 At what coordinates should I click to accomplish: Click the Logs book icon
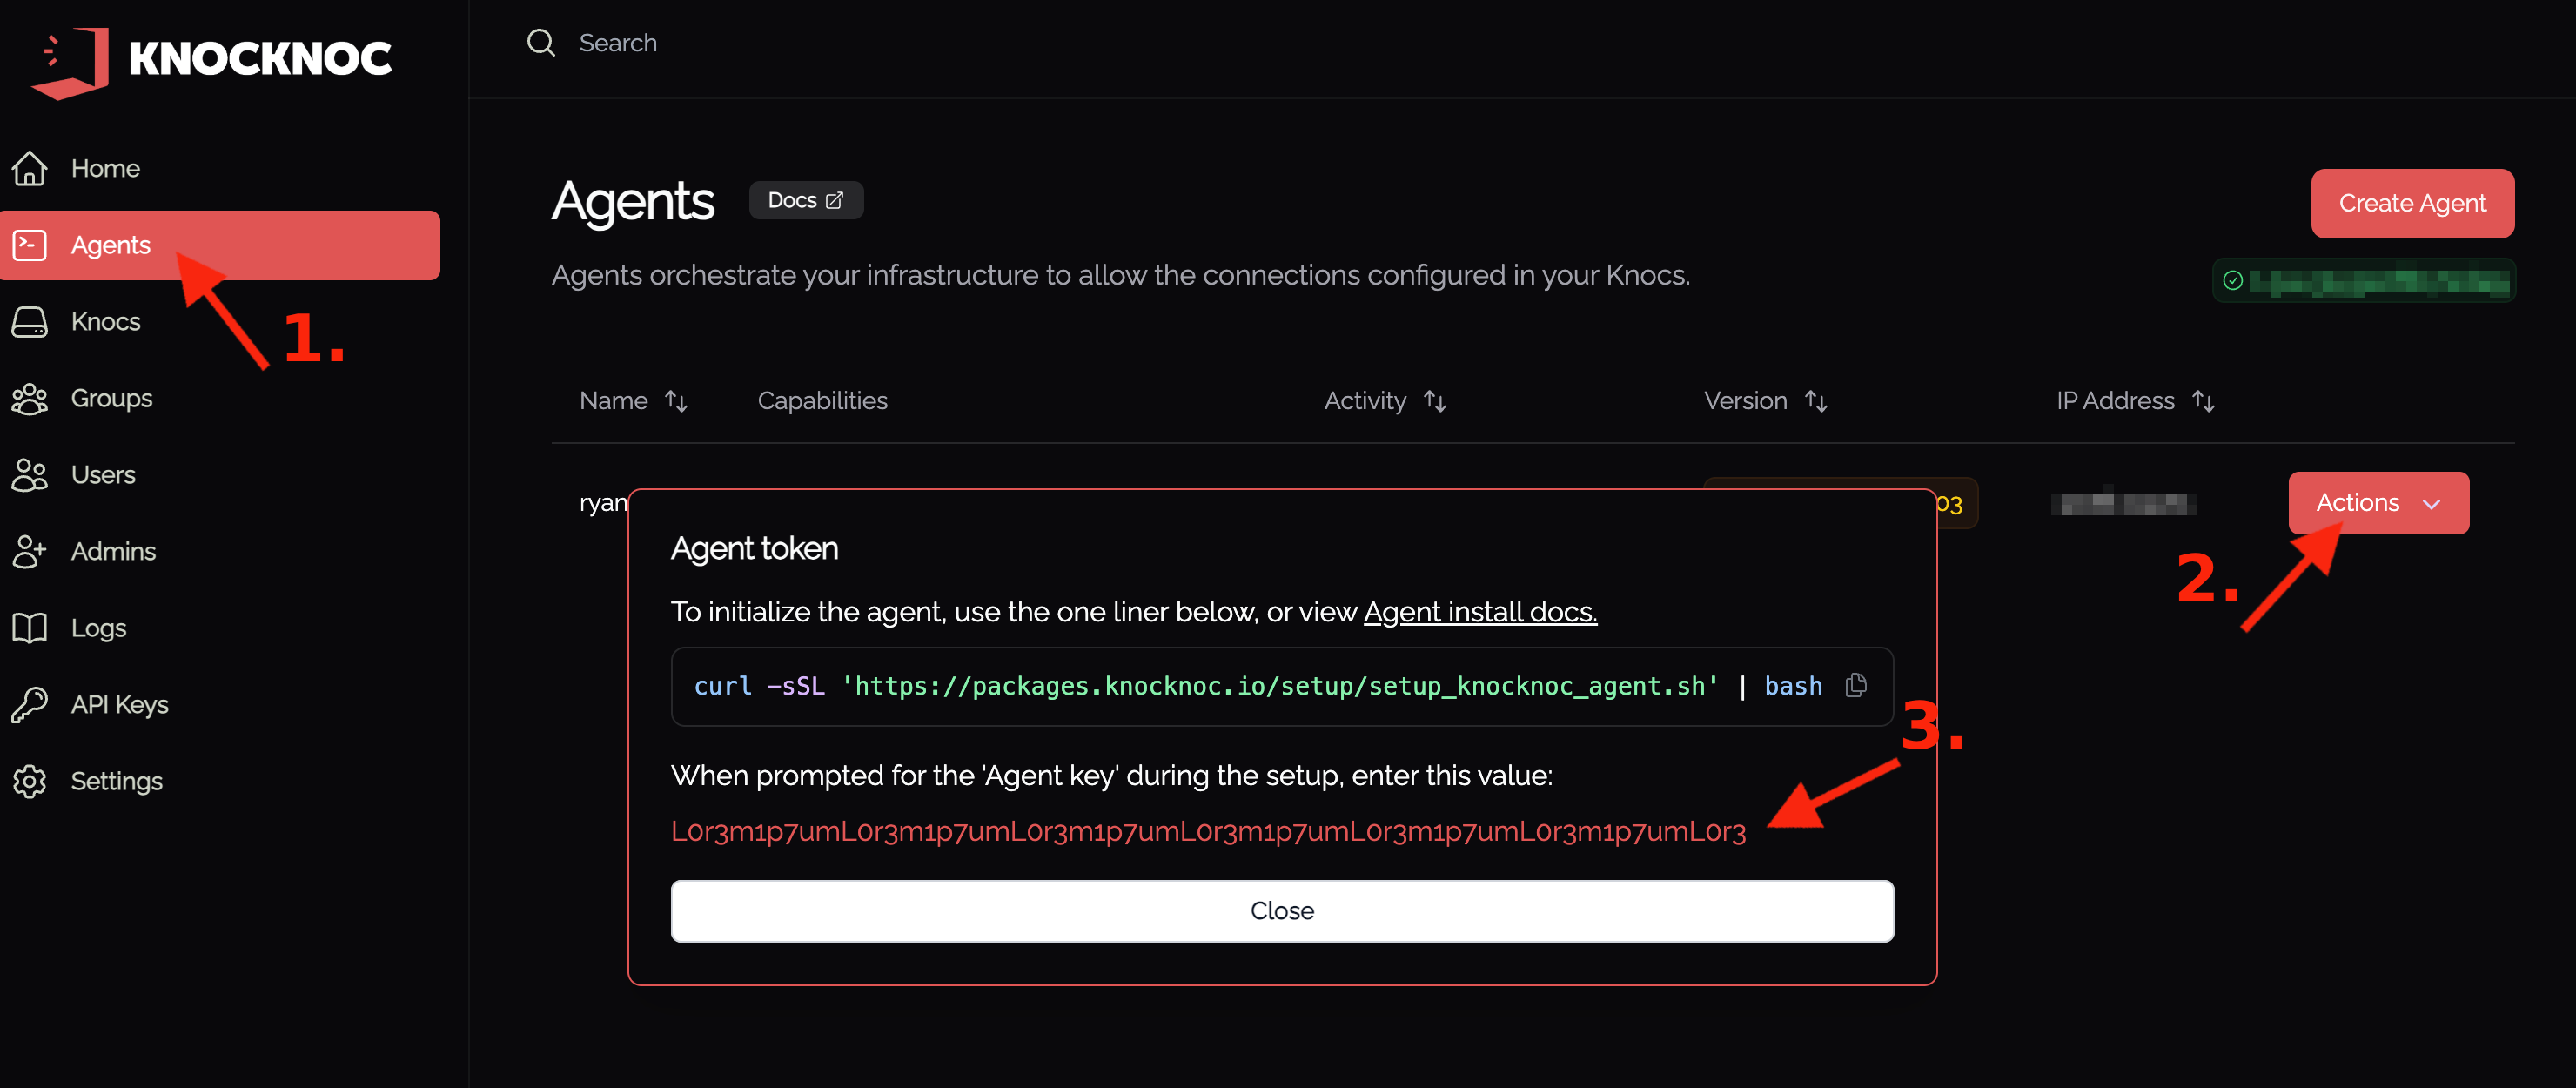coord(30,628)
